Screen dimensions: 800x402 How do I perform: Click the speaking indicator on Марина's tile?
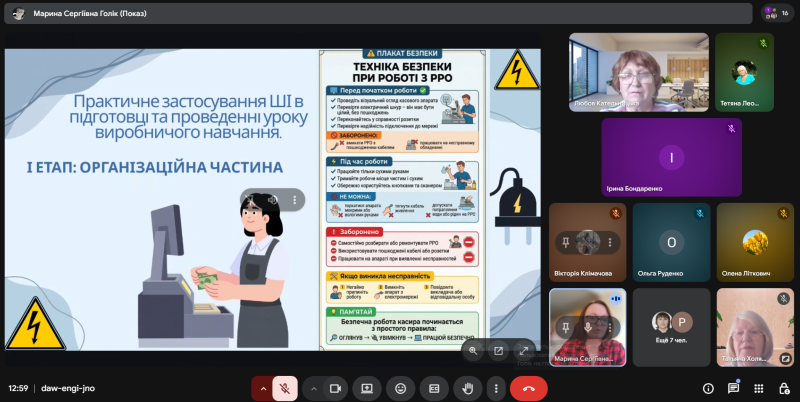pyautogui.click(x=616, y=299)
